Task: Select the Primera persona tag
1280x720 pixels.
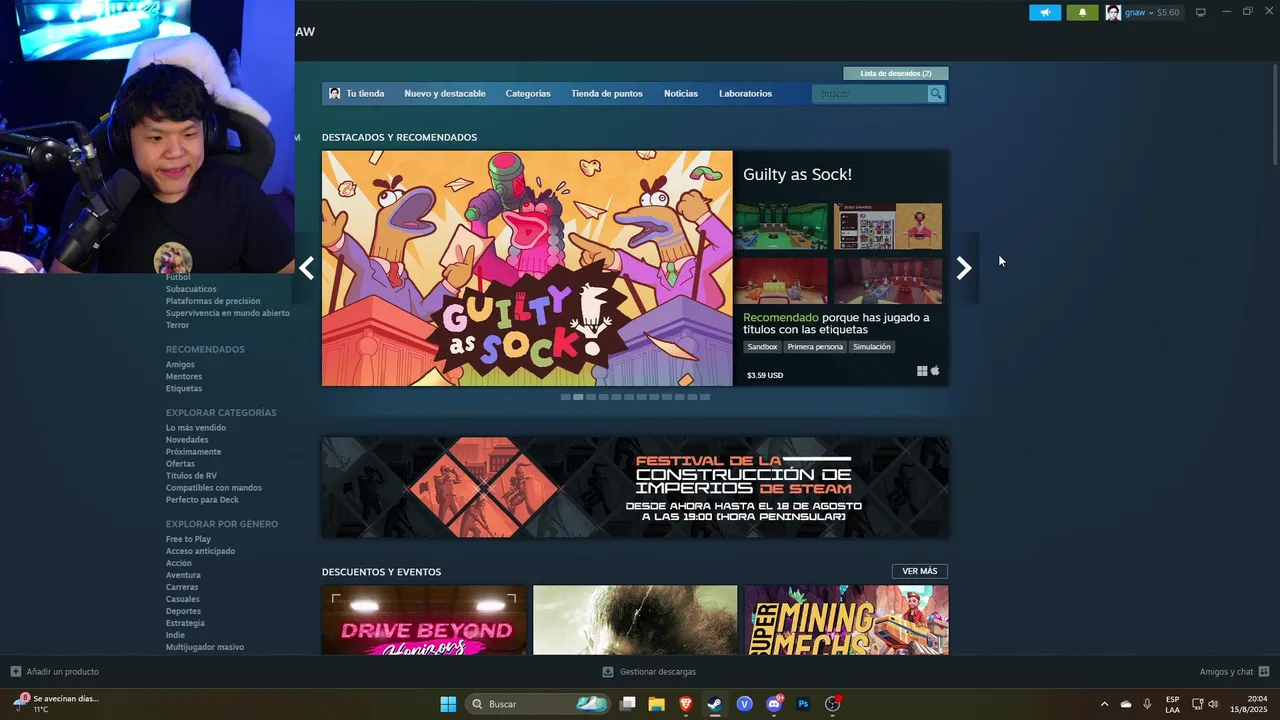Action: pos(815,347)
